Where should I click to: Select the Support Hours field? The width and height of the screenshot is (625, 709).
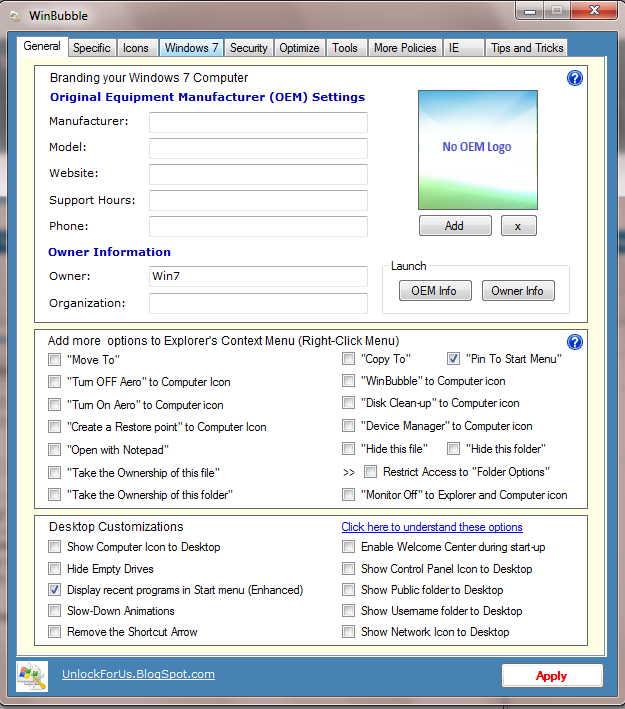(258, 200)
